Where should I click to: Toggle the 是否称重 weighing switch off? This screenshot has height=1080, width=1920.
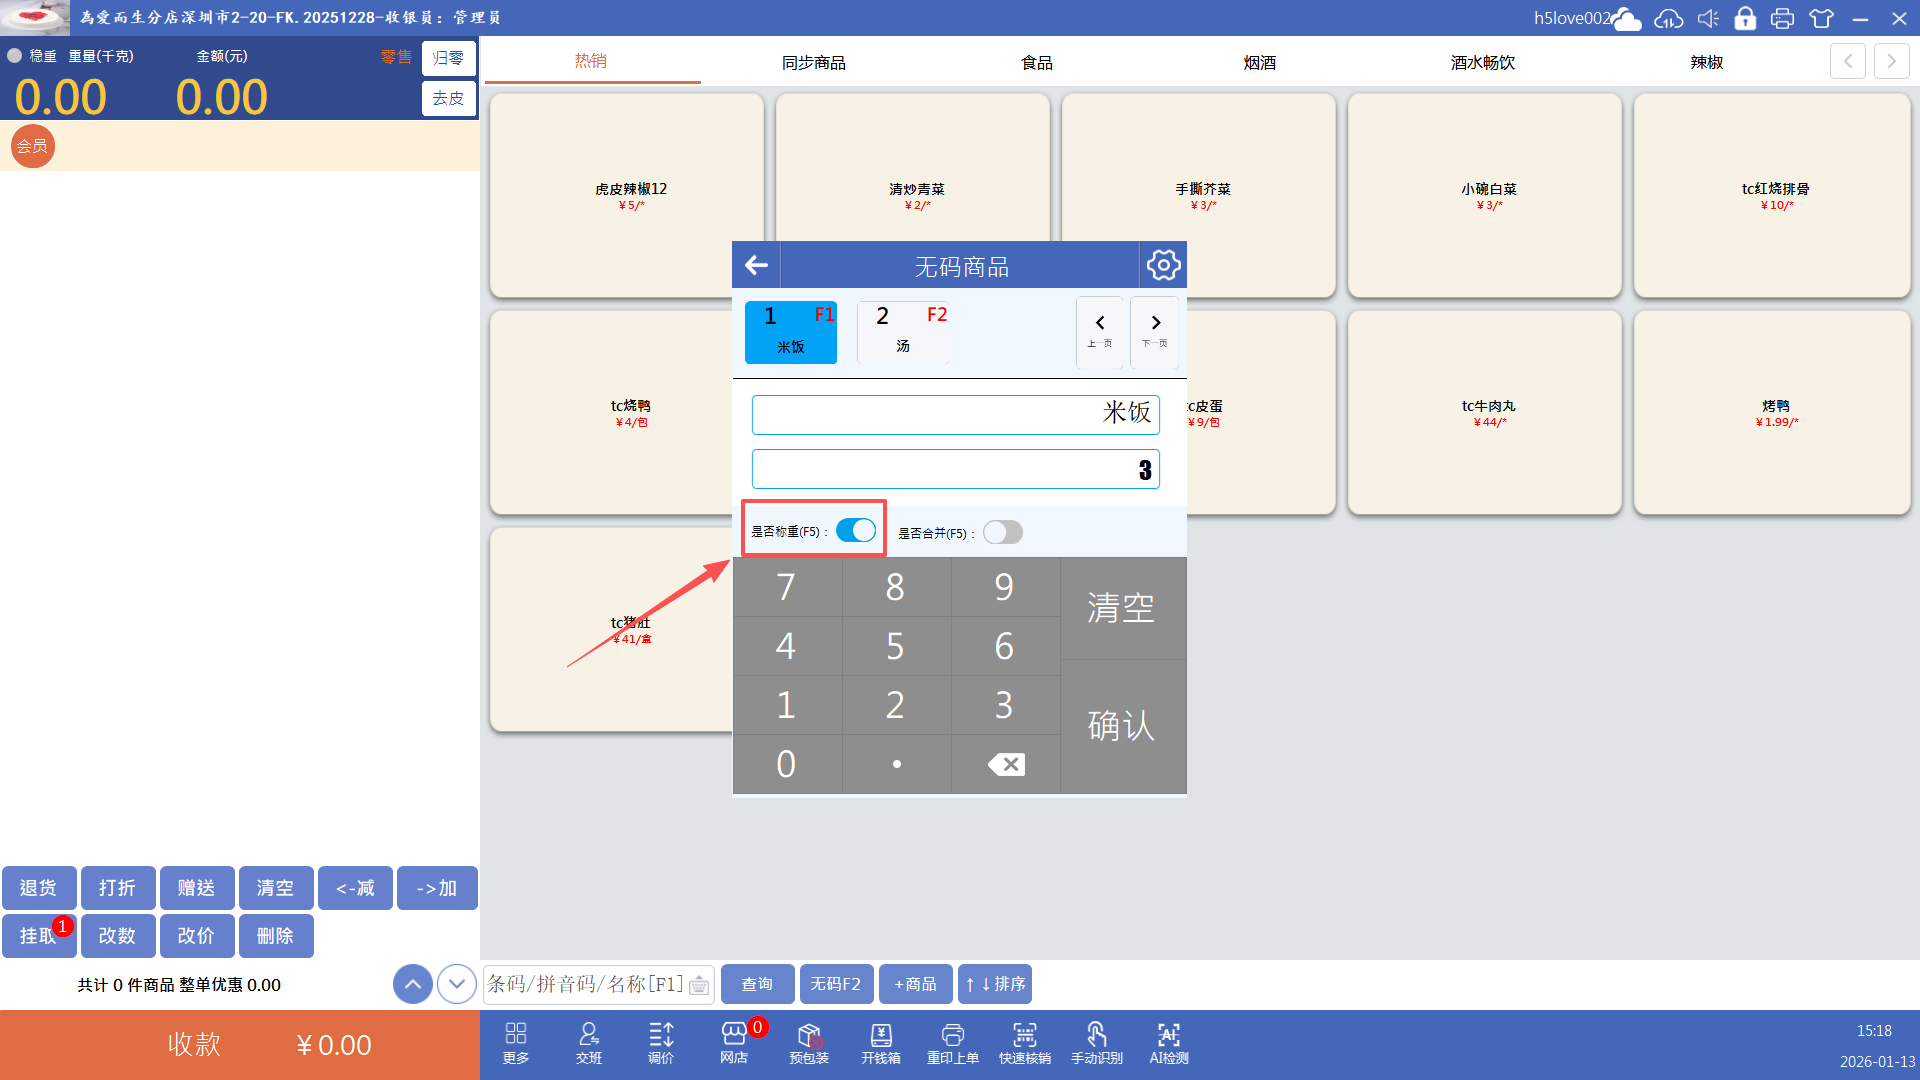[856, 531]
